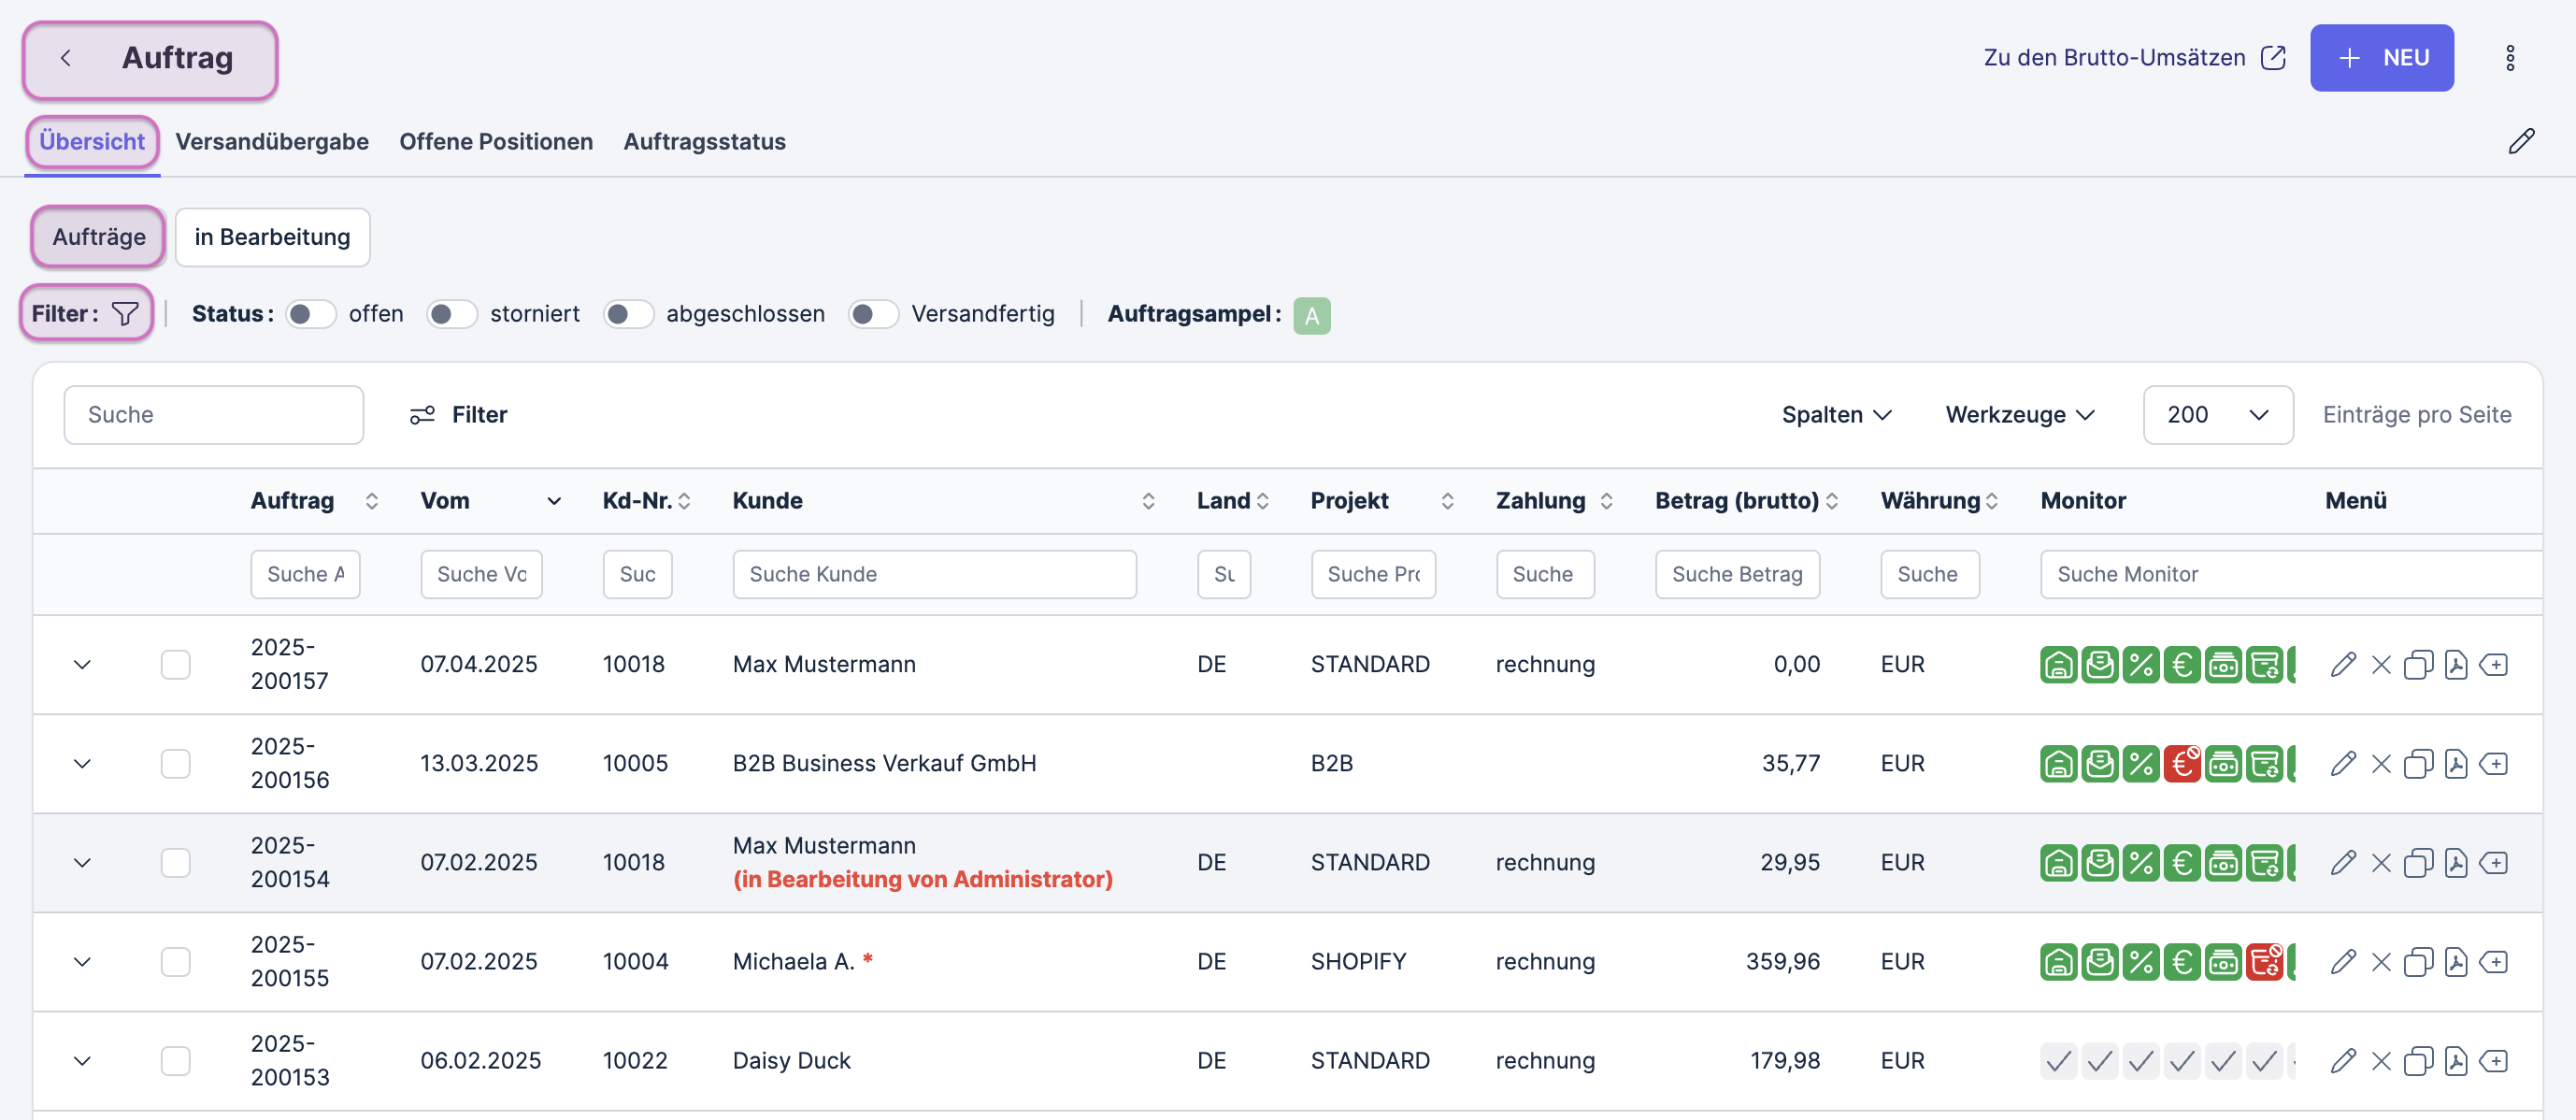Open the Auftragsstatus tab
Image resolution: width=2576 pixels, height=1120 pixels.
point(704,141)
